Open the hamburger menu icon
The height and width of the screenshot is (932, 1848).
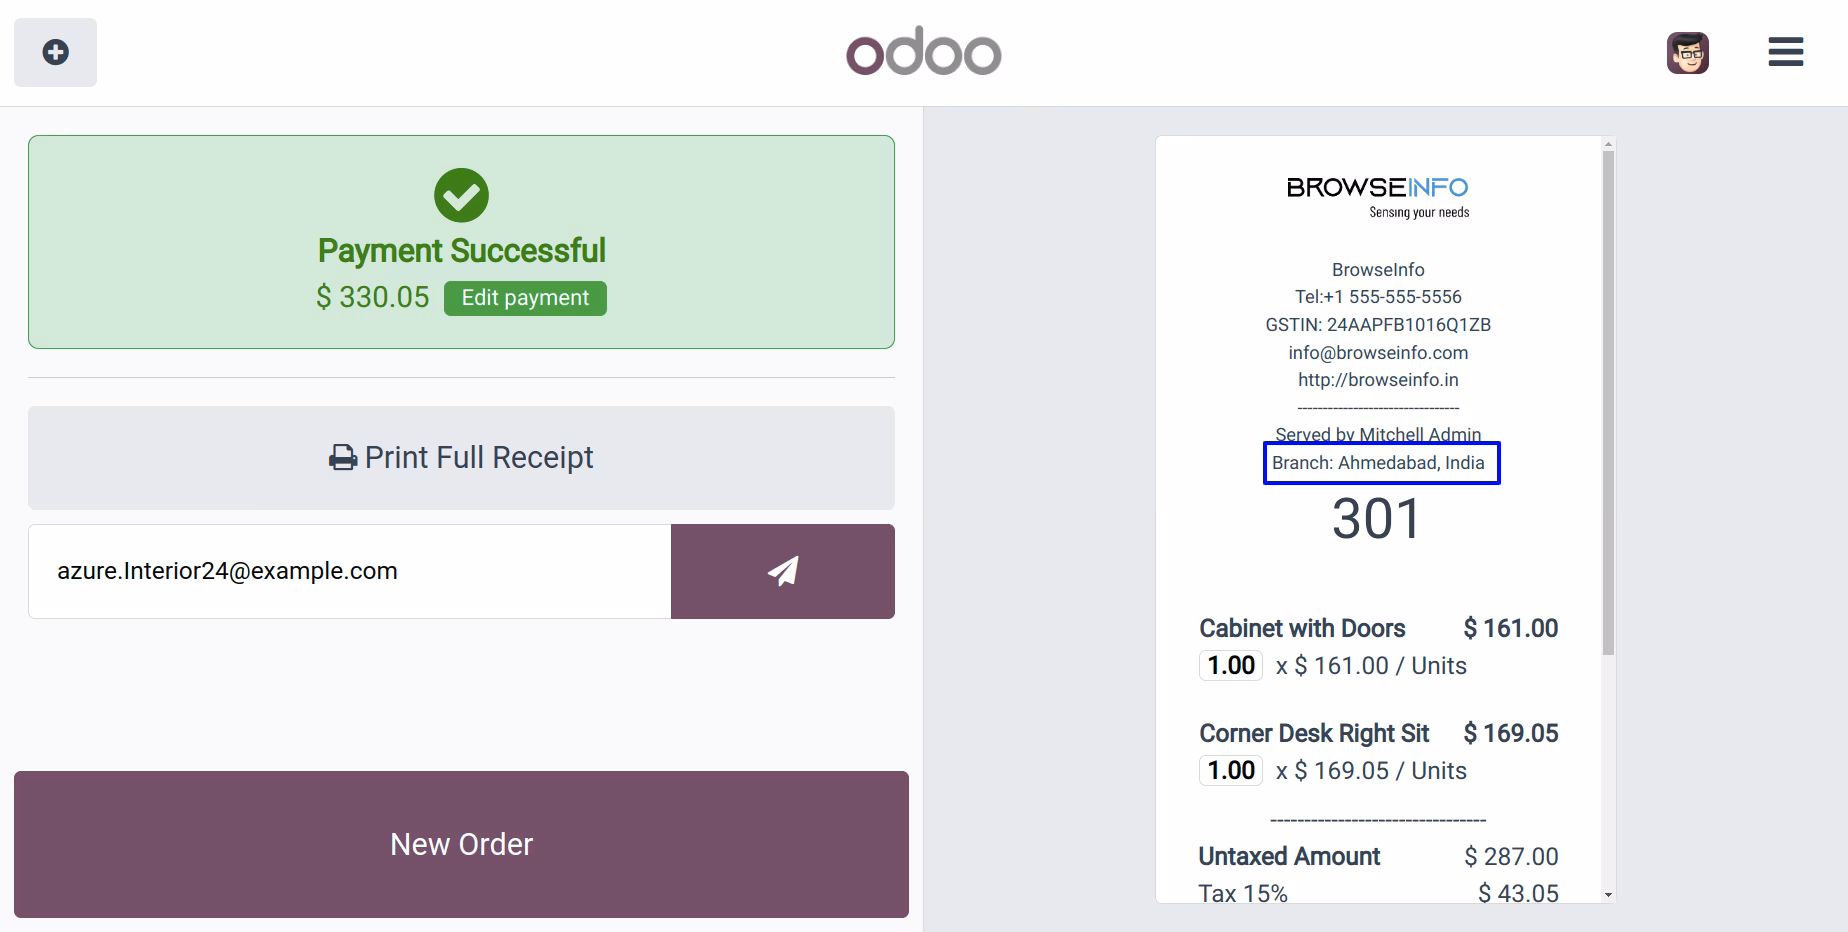pyautogui.click(x=1785, y=52)
